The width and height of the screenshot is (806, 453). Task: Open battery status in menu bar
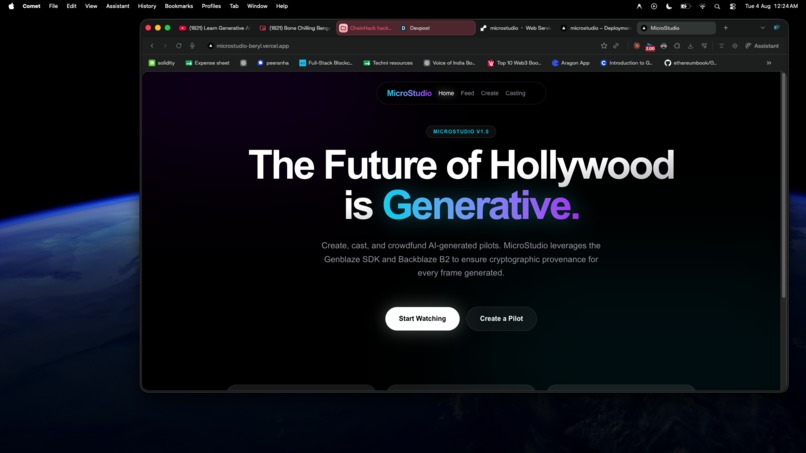pos(685,6)
